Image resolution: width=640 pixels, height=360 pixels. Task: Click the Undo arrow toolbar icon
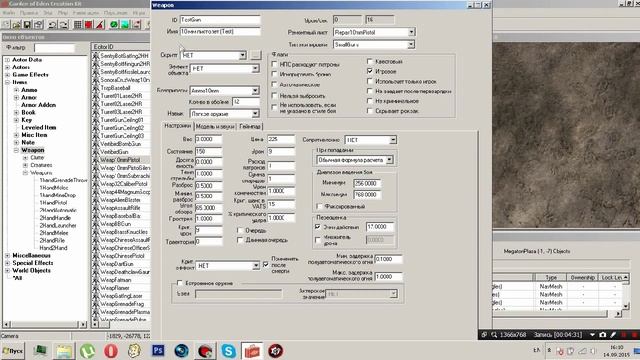point(53,25)
